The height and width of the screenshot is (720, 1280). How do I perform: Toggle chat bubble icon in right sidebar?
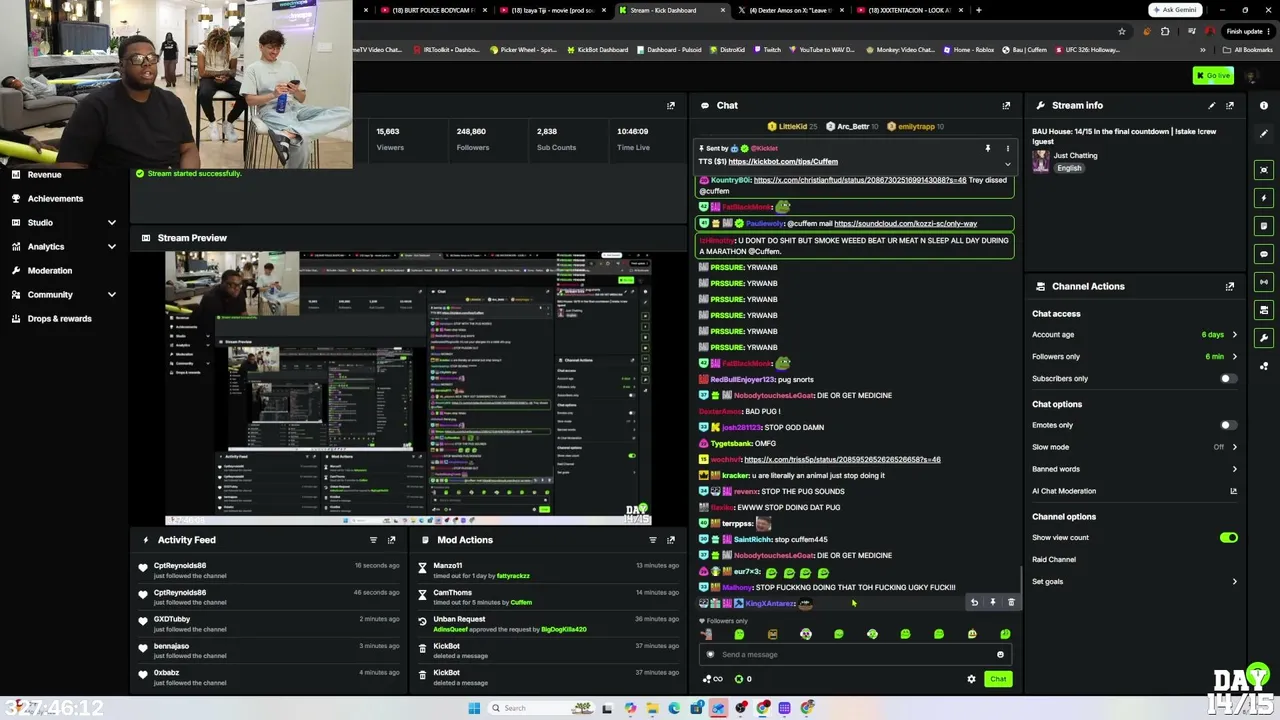(x=1264, y=254)
